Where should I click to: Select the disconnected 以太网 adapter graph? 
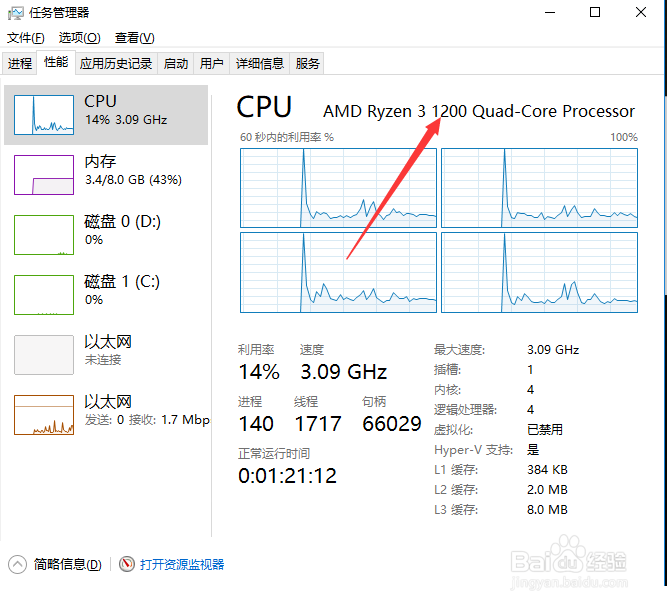tap(43, 354)
